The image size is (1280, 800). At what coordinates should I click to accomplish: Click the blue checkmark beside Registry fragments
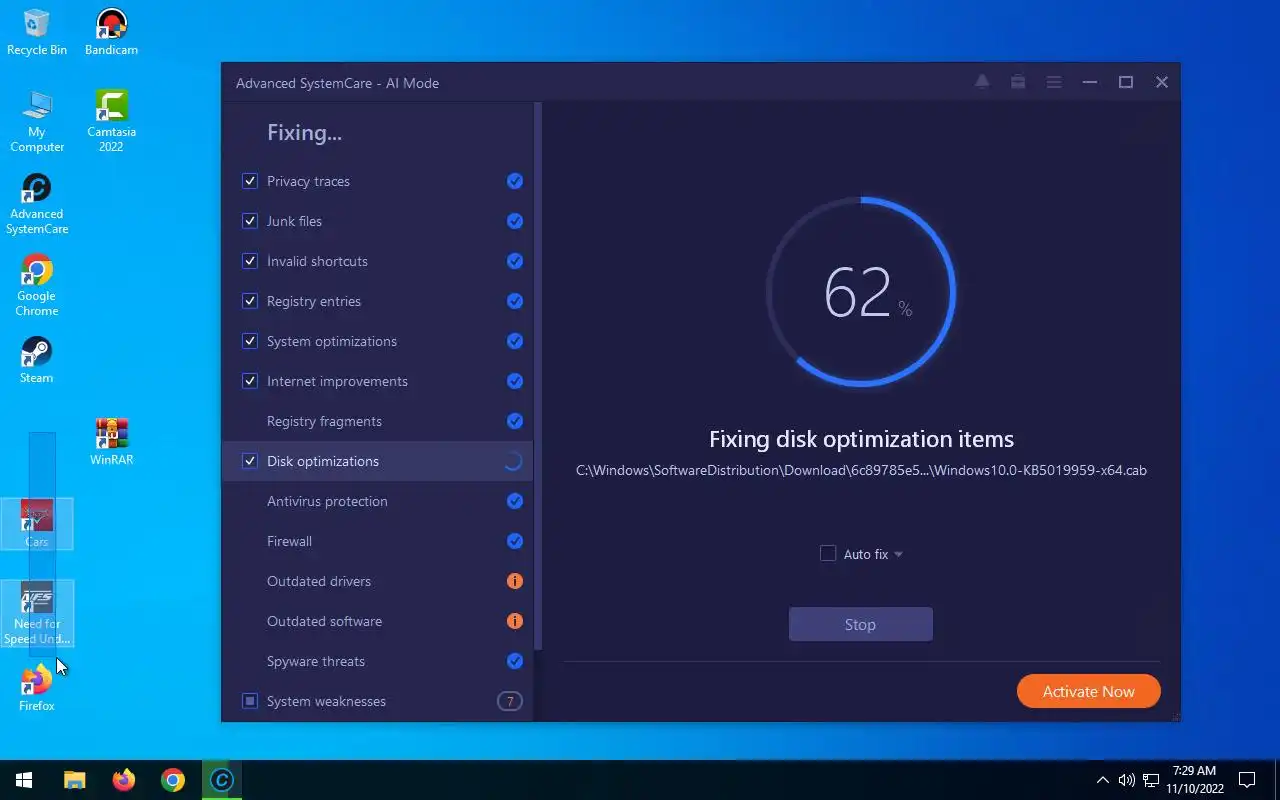click(x=515, y=421)
